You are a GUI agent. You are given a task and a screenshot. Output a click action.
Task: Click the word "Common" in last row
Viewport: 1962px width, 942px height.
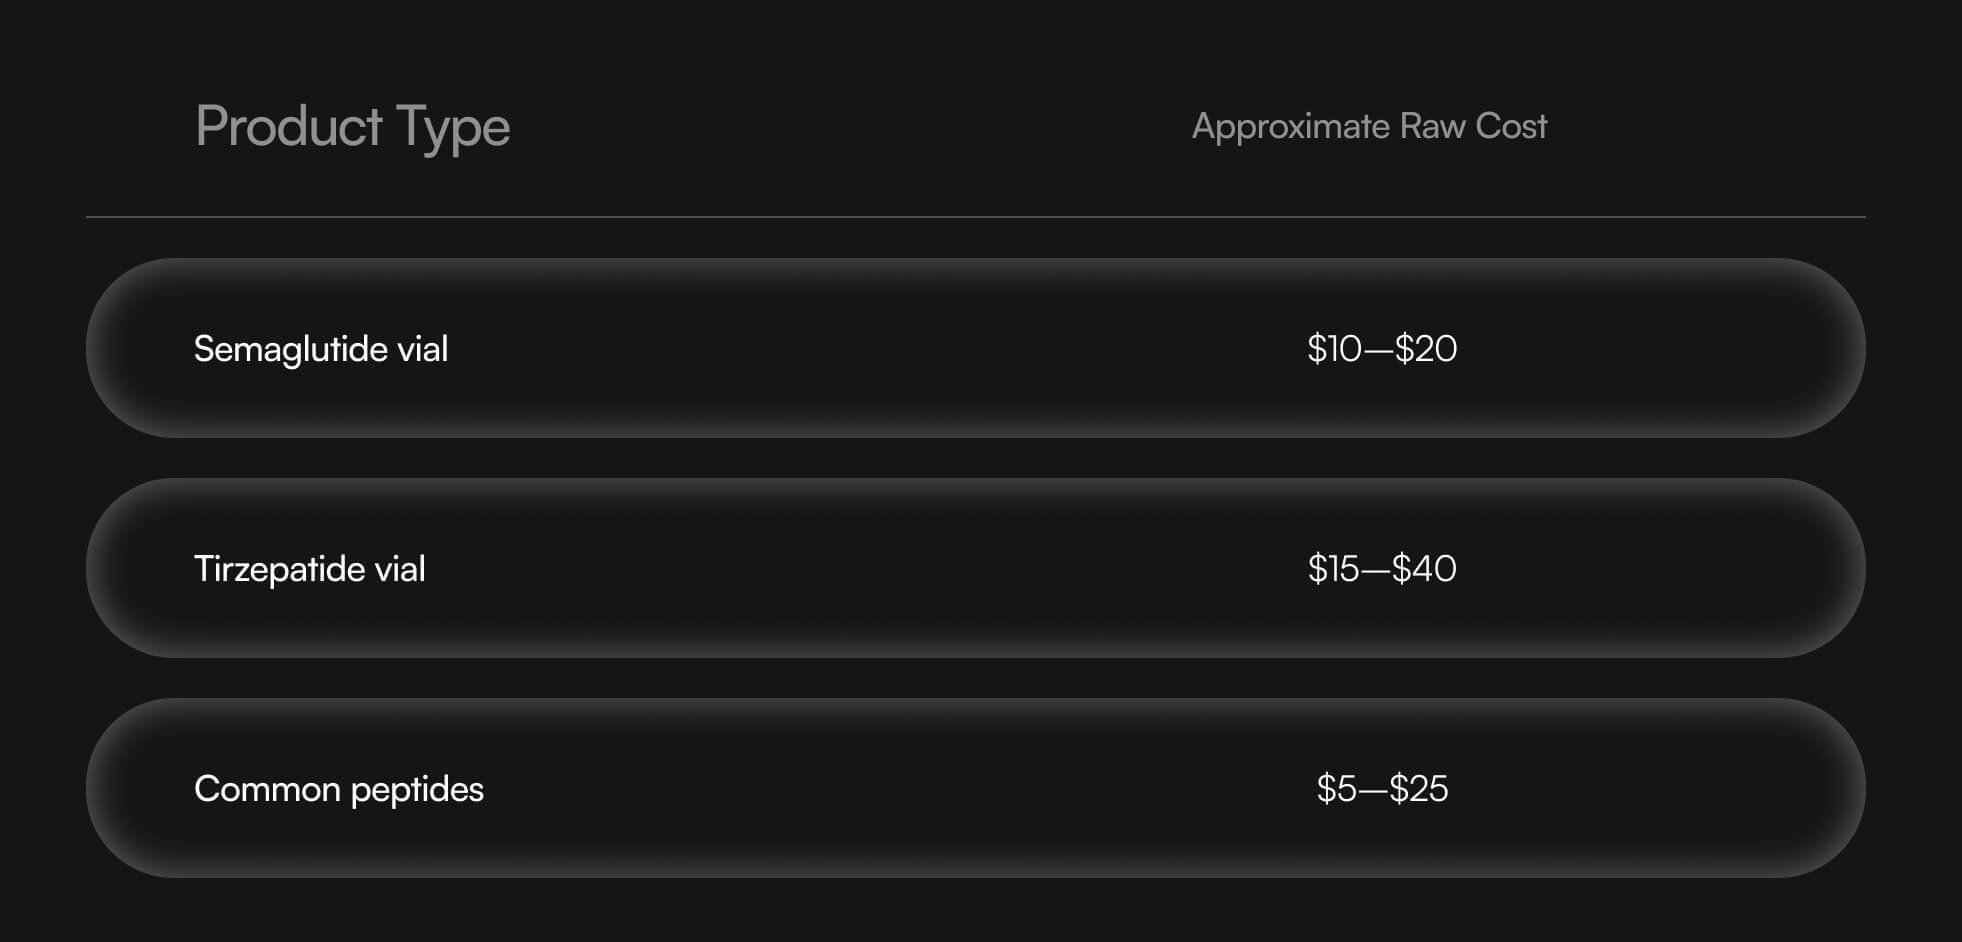click(x=267, y=789)
